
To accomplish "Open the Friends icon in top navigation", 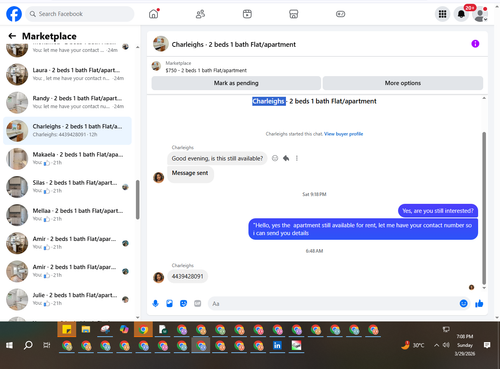I will pyautogui.click(x=200, y=14).
